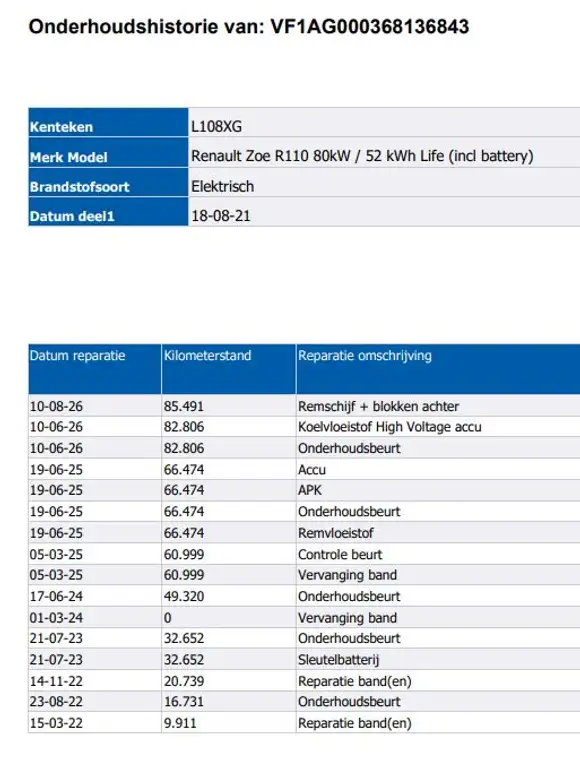Click the Datum reparatie column header
The width and height of the screenshot is (580, 768).
click(x=95, y=369)
